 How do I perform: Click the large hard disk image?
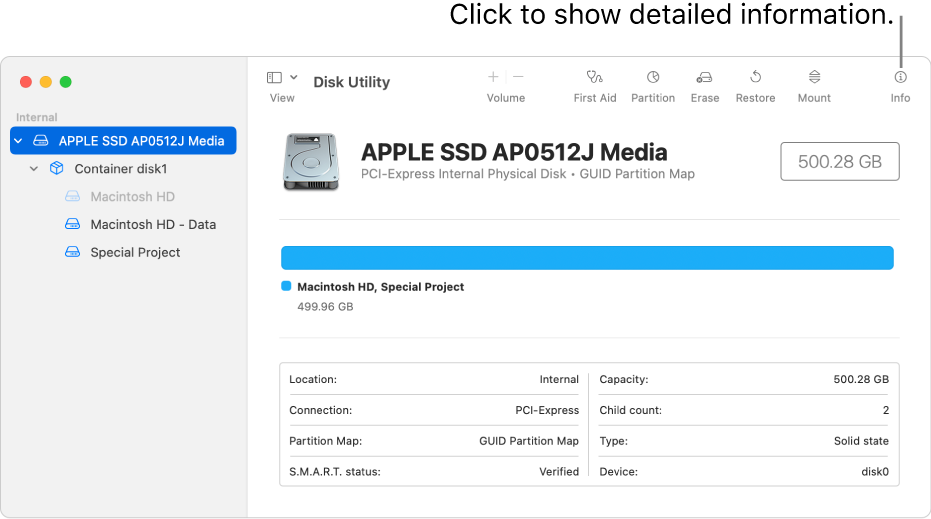(311, 162)
